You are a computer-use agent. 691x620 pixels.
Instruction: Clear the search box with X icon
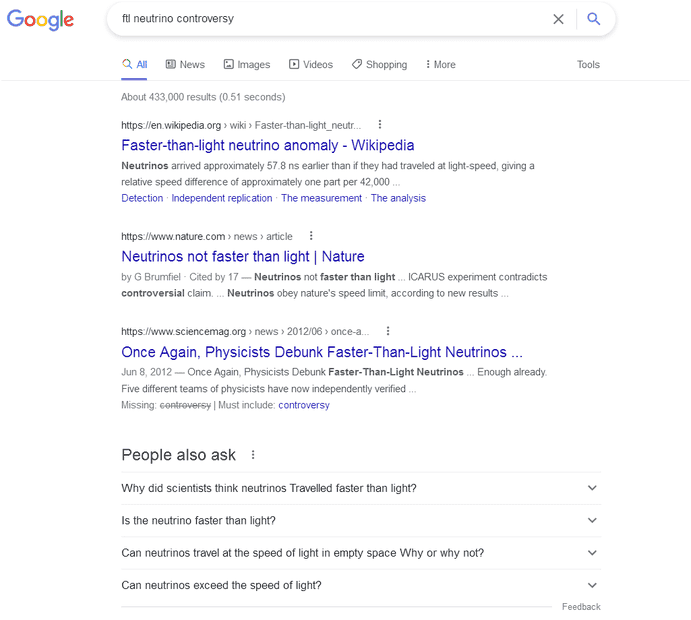[558, 19]
